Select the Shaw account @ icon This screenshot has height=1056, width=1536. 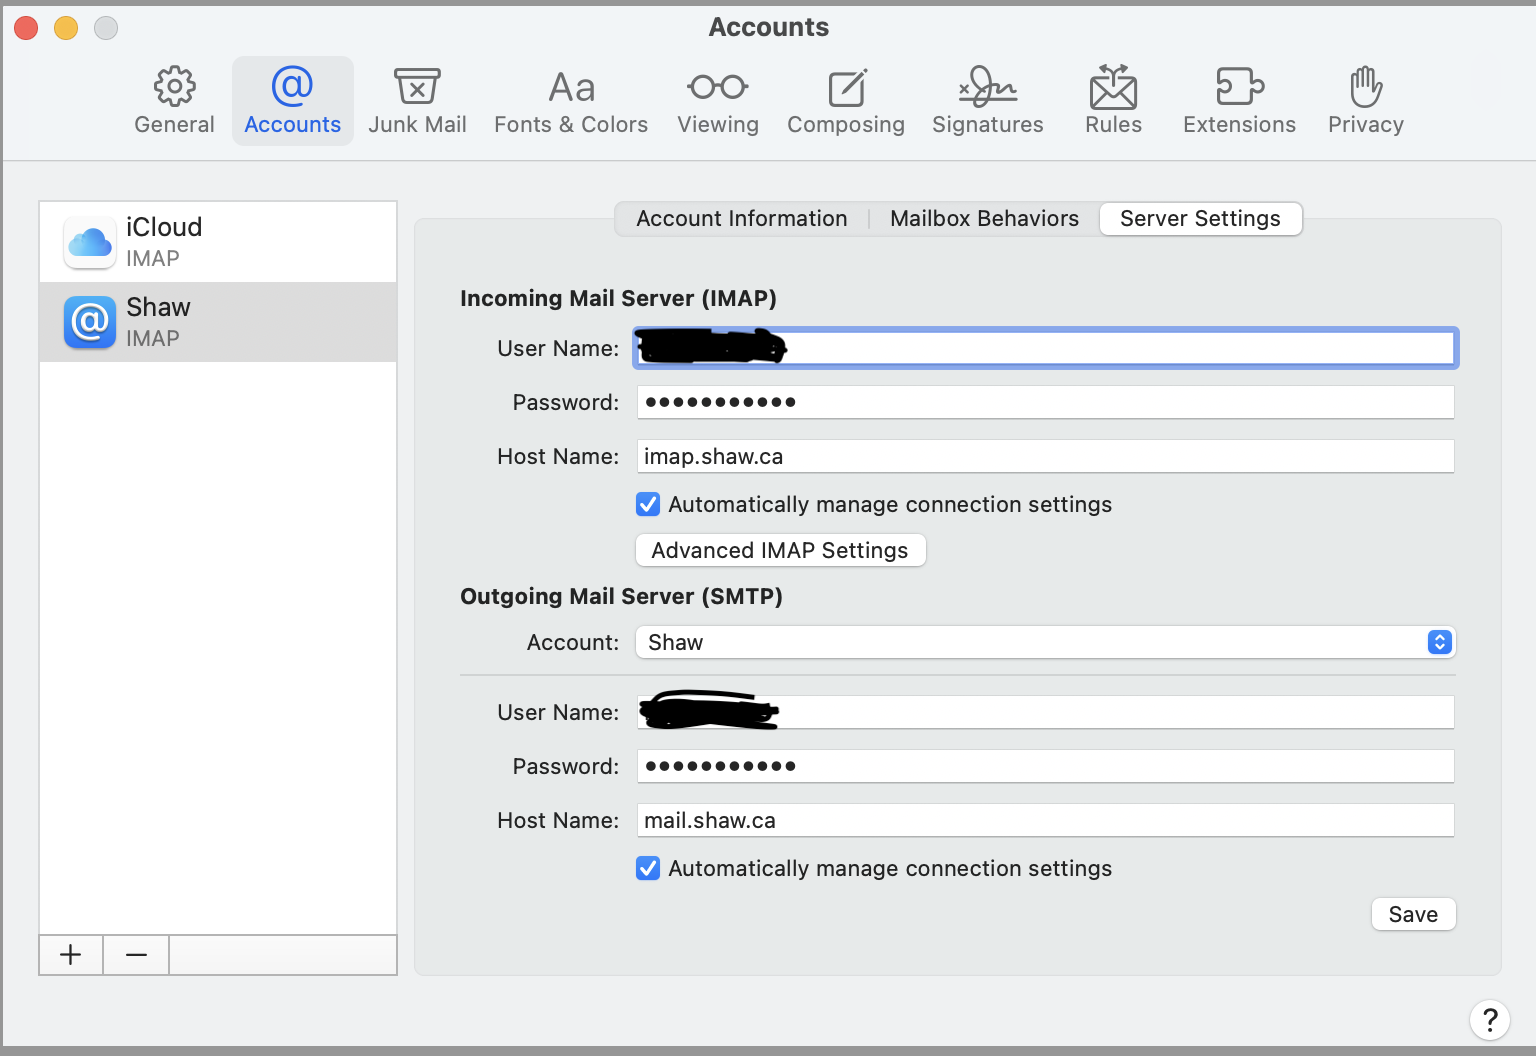[x=90, y=322]
